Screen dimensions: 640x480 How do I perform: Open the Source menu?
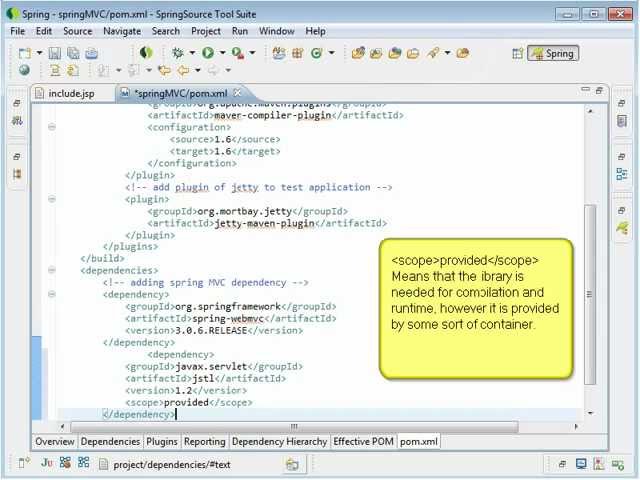point(78,31)
